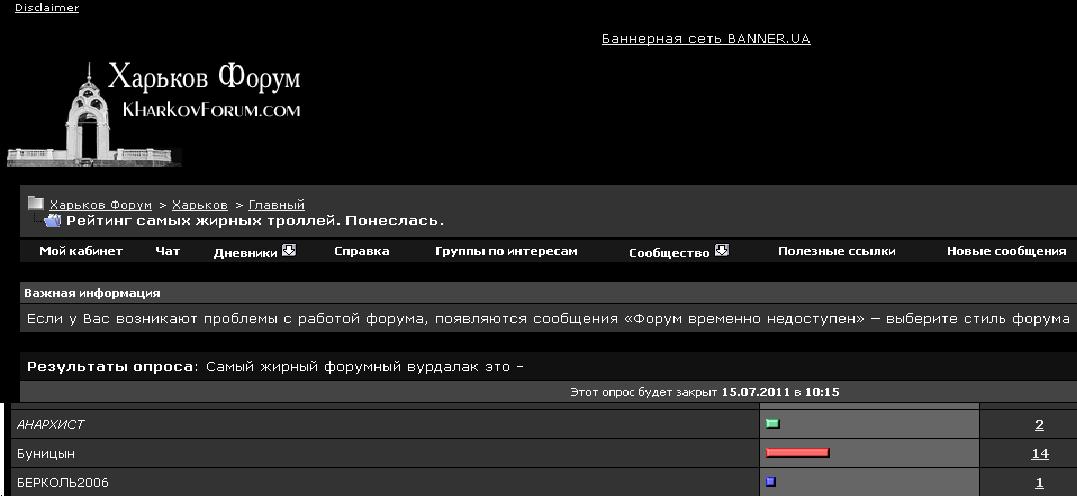Go to Харьков Форум breadcrumb link

[x=100, y=205]
